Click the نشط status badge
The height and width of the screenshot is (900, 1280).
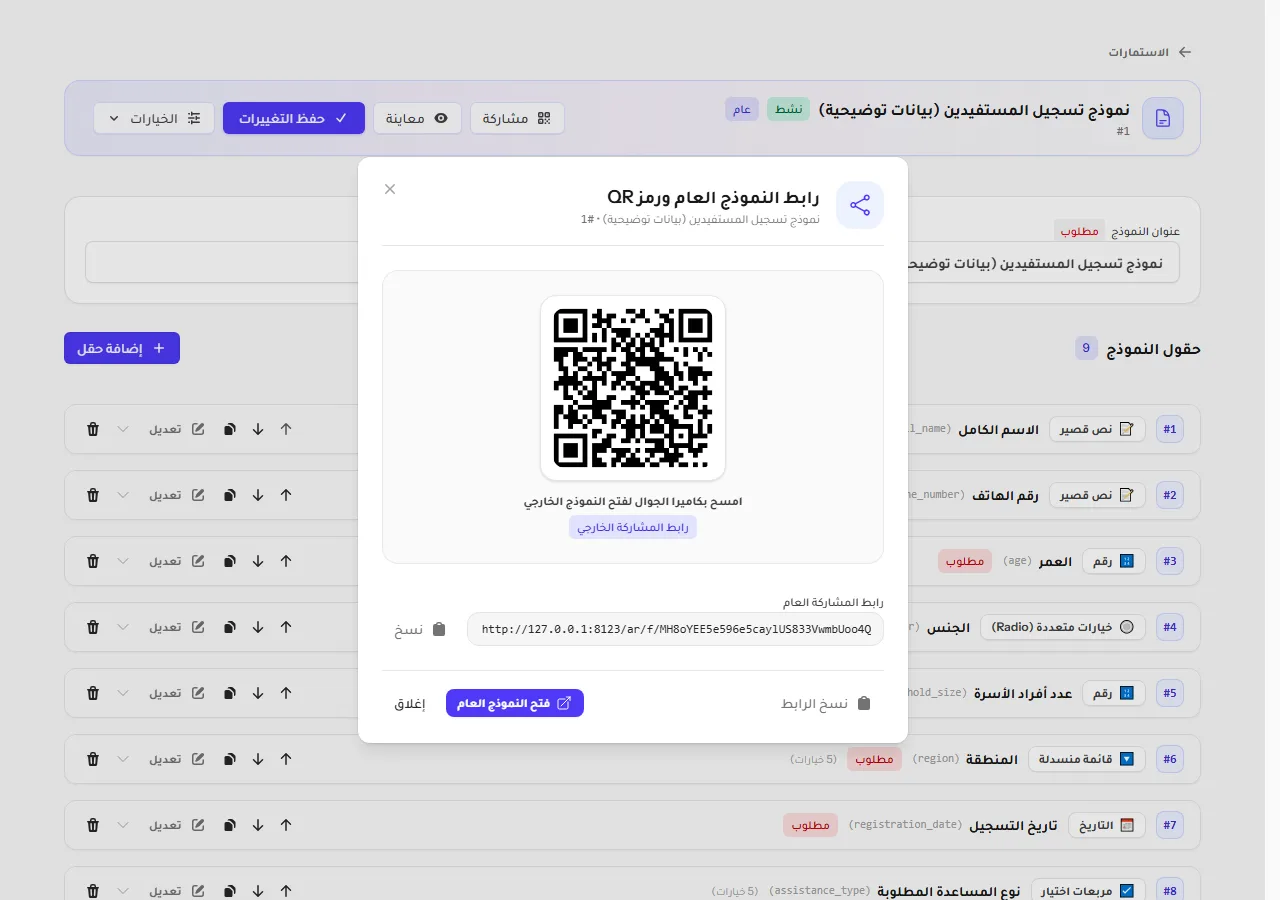tap(789, 109)
